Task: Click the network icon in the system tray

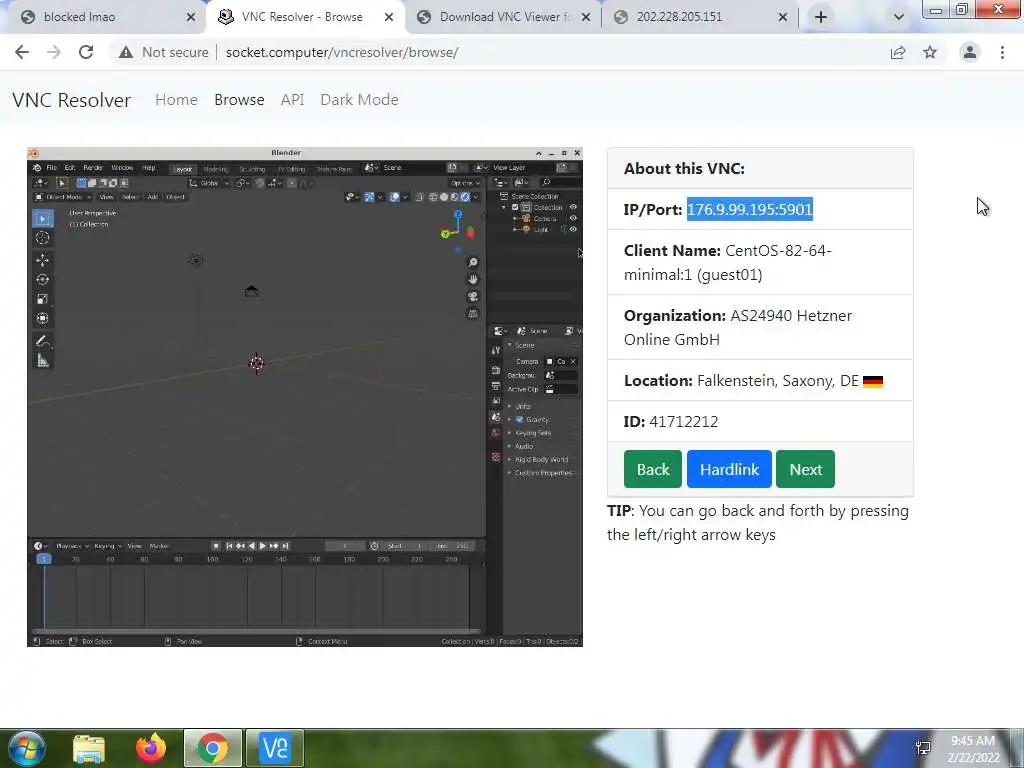Action: 923,748
